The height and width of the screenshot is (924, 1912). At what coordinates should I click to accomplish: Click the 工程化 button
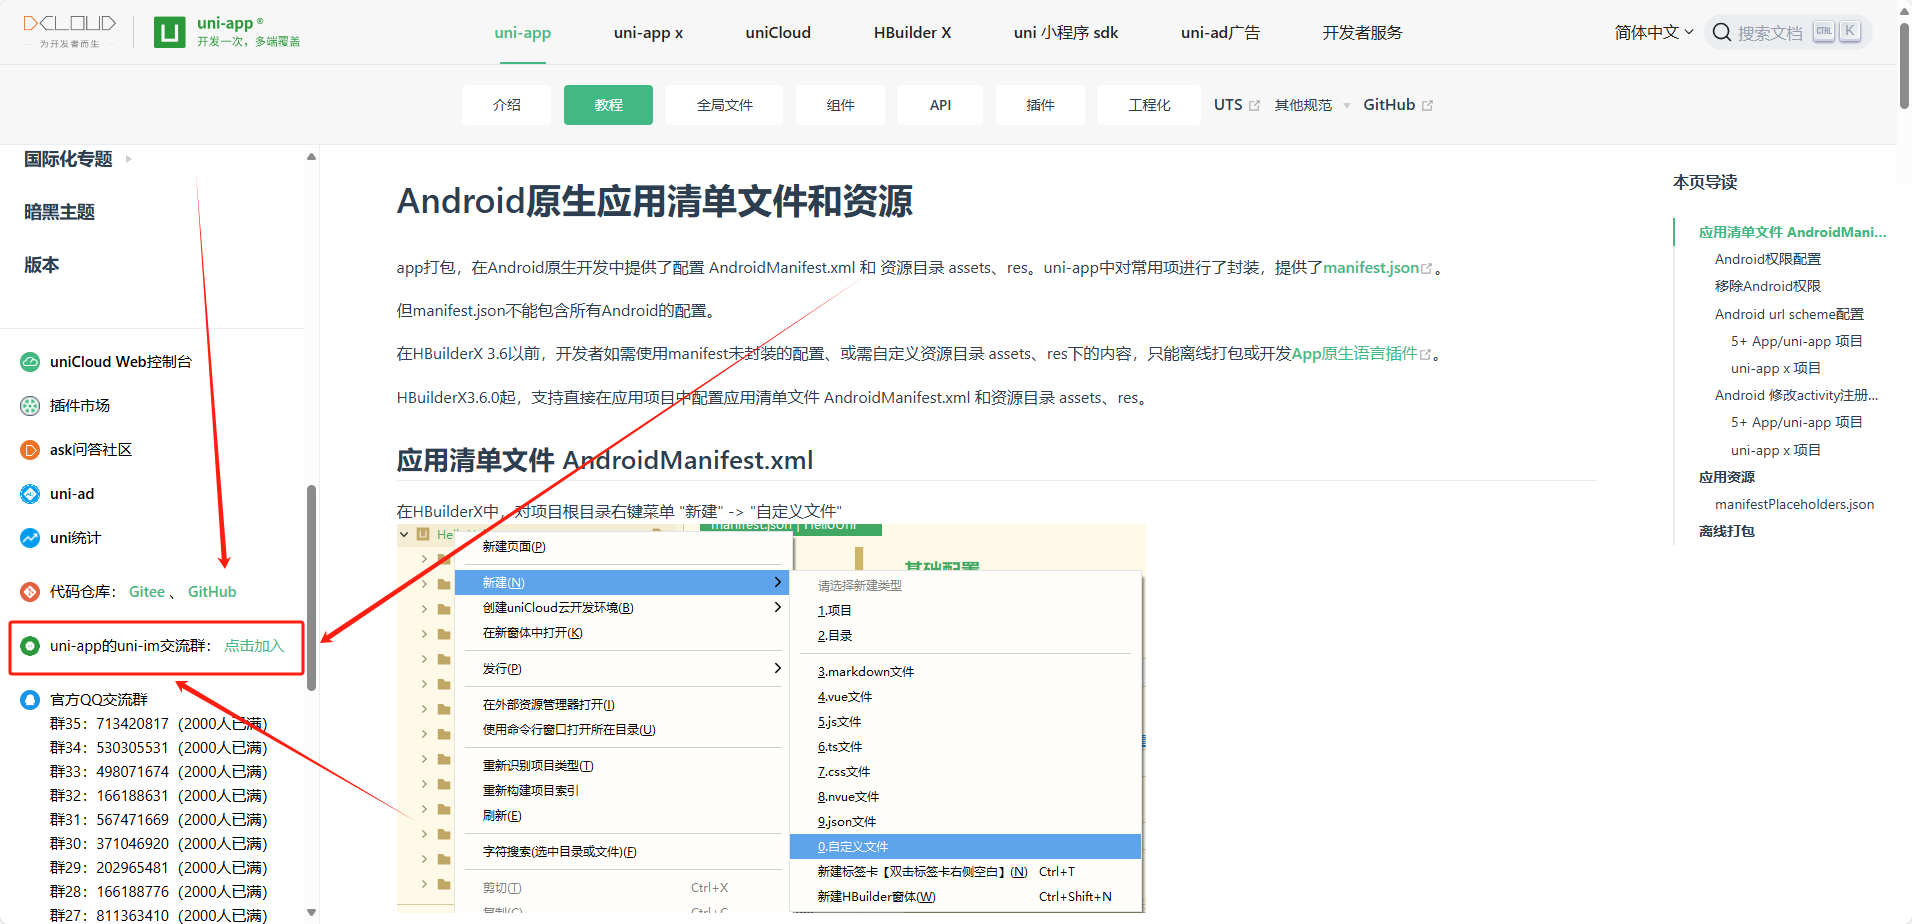point(1149,105)
